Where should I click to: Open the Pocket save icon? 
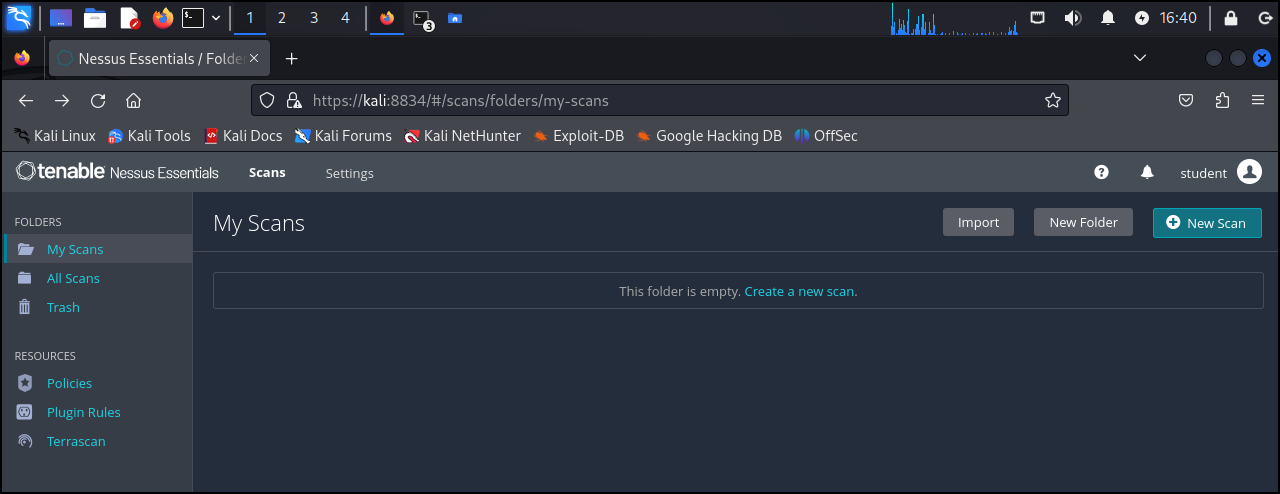click(x=1186, y=100)
